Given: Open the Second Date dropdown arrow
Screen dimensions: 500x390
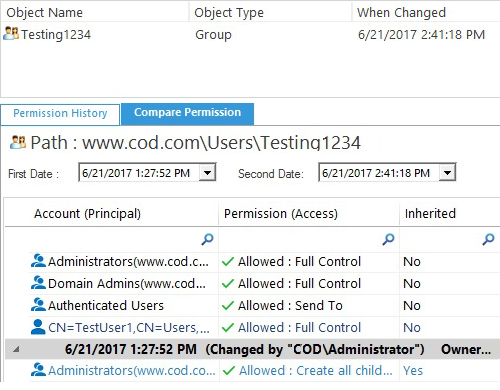Looking at the screenshot, I should (x=447, y=173).
